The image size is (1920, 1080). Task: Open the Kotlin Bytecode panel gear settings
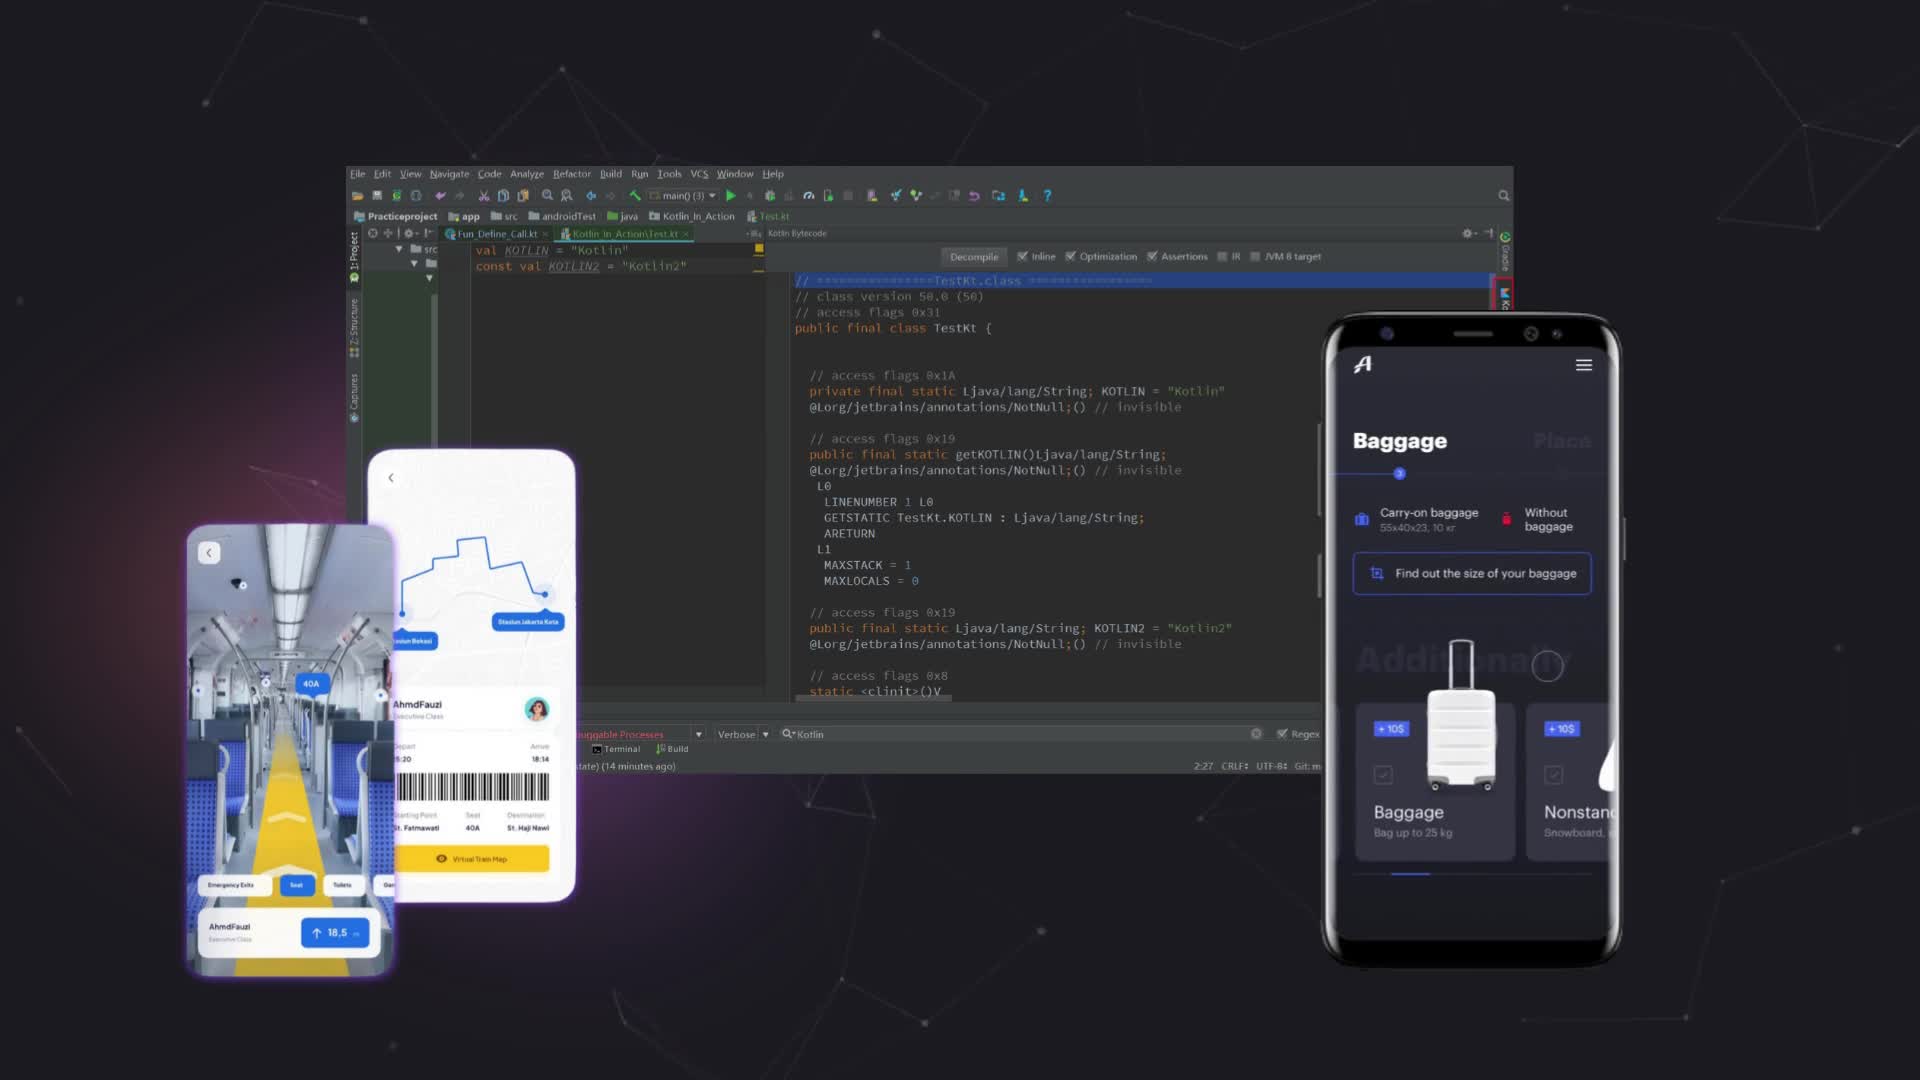point(1468,233)
